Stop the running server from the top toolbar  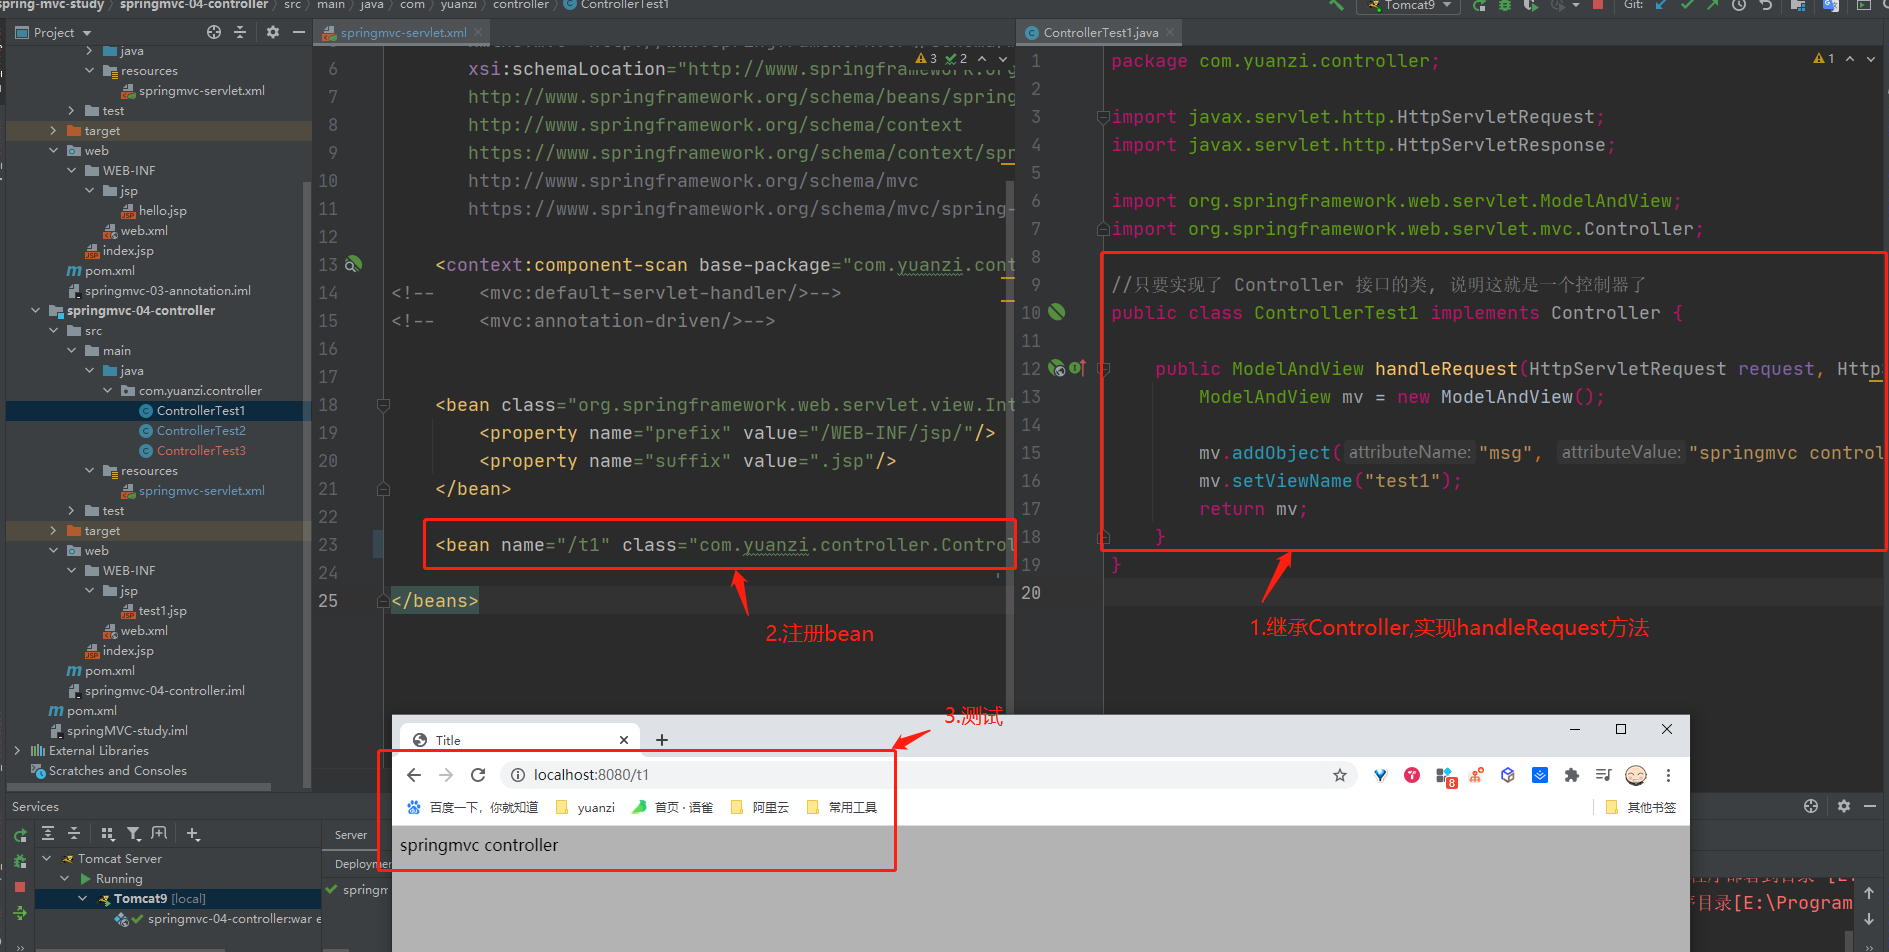point(1598,6)
